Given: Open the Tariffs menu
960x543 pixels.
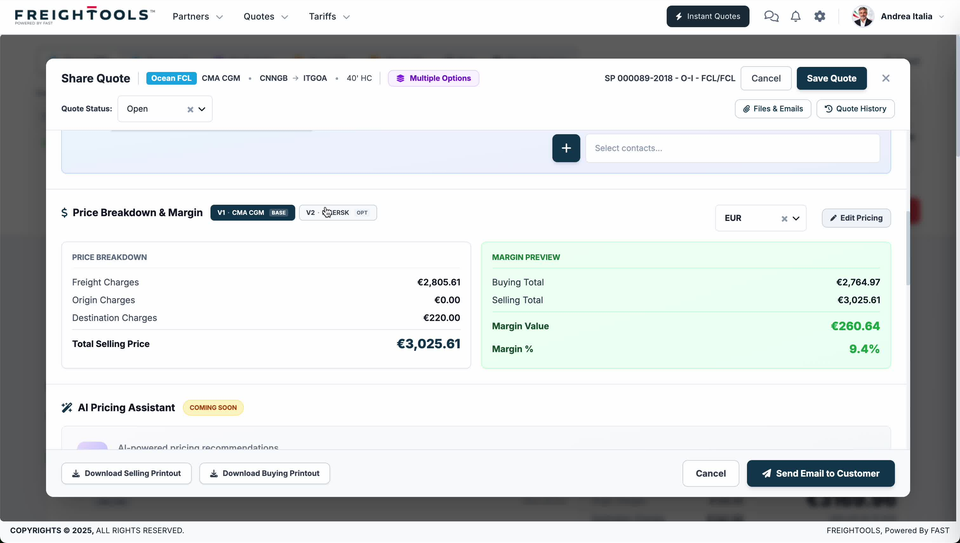Looking at the screenshot, I should 329,17.
